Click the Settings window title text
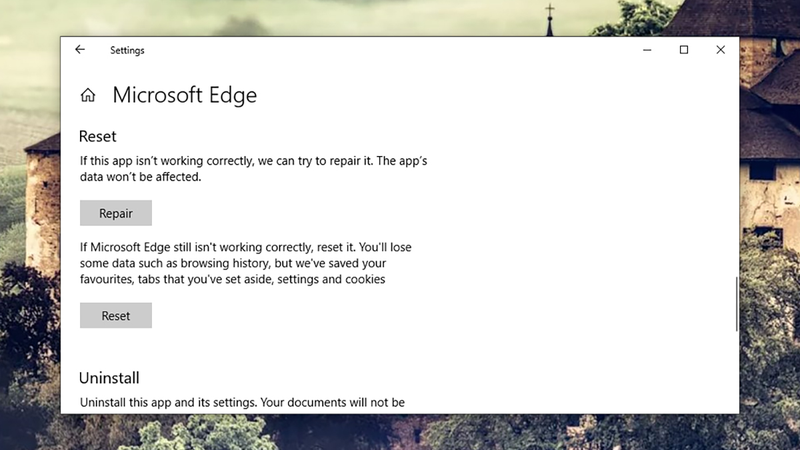Screen dimensions: 800x450 click(127, 50)
